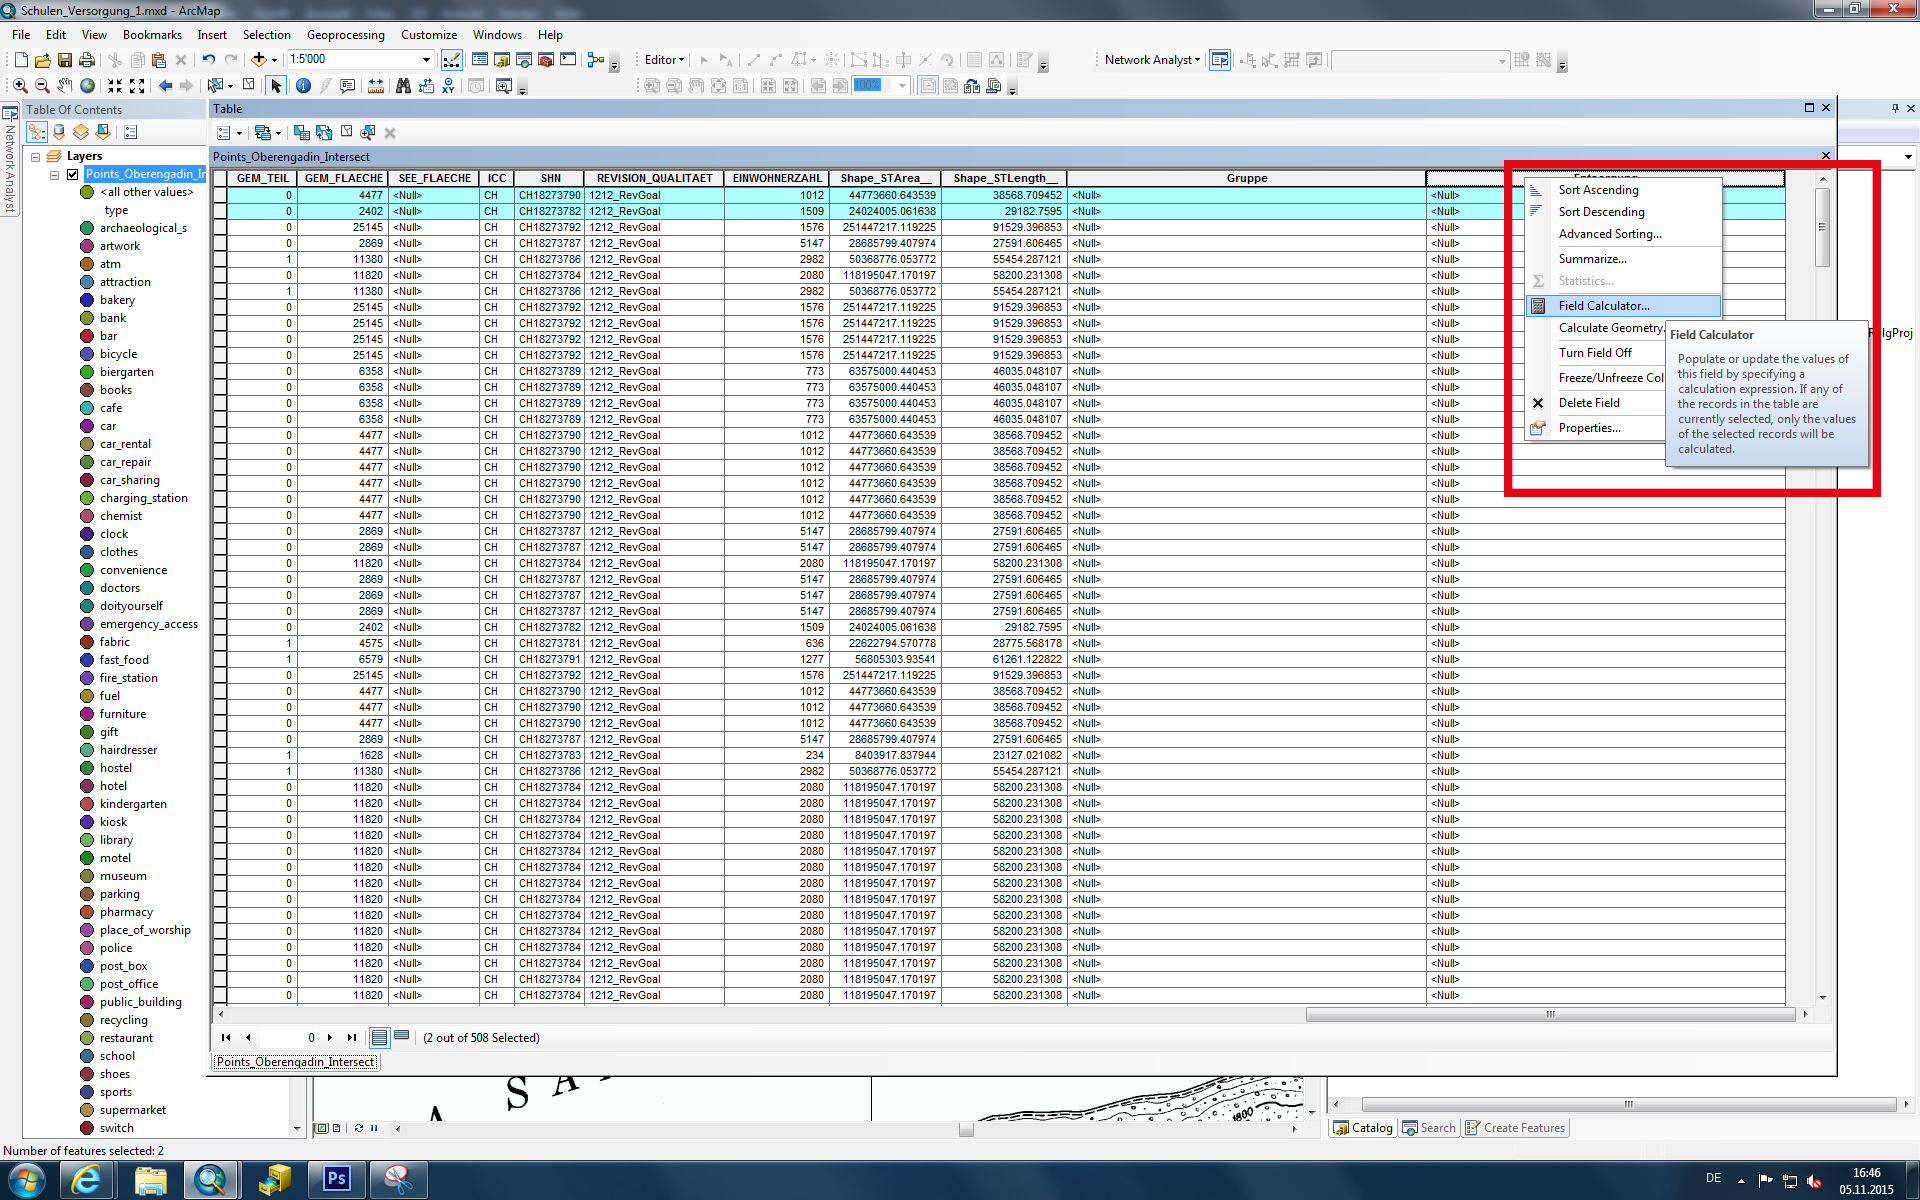The image size is (1920, 1200).
Task: Select the Pan hand tool
Action: tap(65, 86)
